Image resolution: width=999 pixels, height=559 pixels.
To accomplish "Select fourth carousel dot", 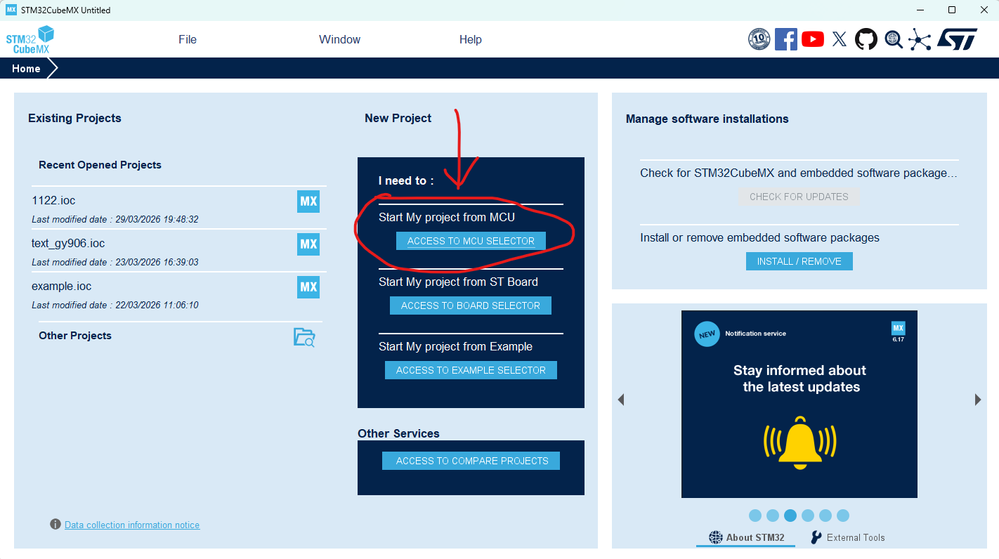I will pos(808,515).
